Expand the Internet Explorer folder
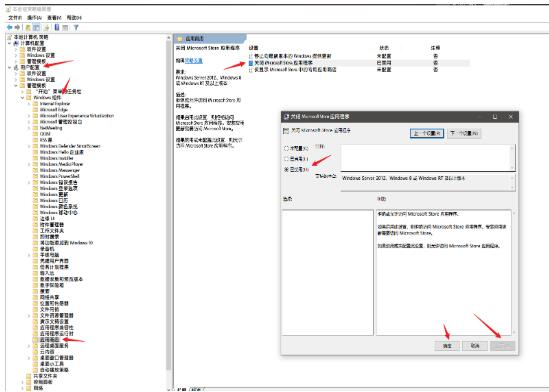Image resolution: width=549 pixels, height=392 pixels. [29, 104]
